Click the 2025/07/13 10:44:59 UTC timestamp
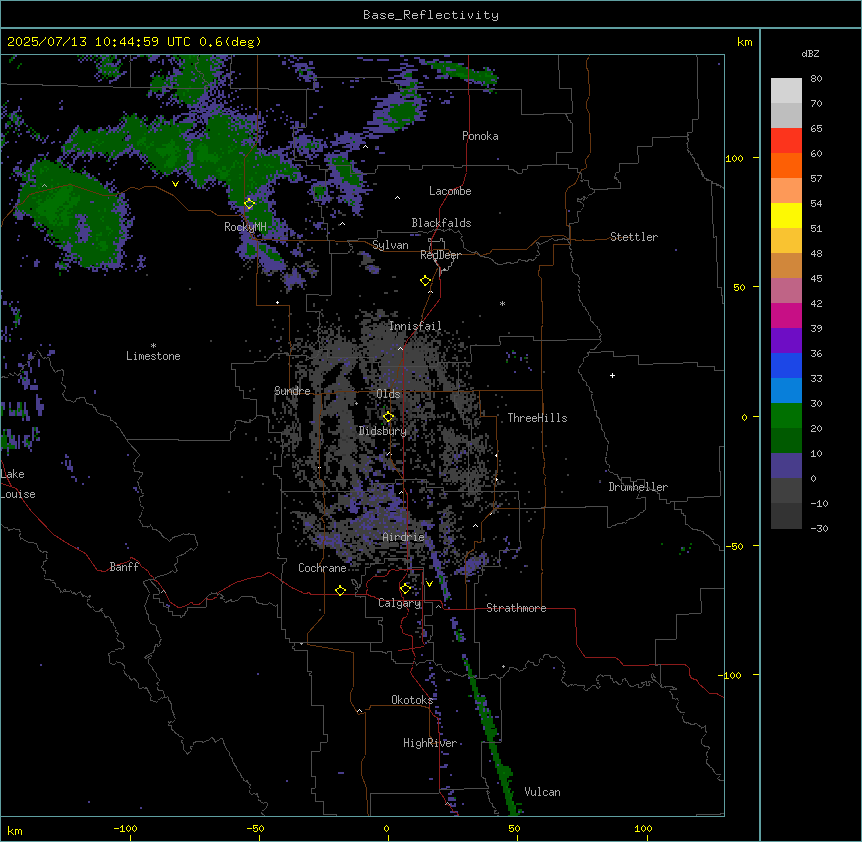This screenshot has height=842, width=862. [99, 42]
